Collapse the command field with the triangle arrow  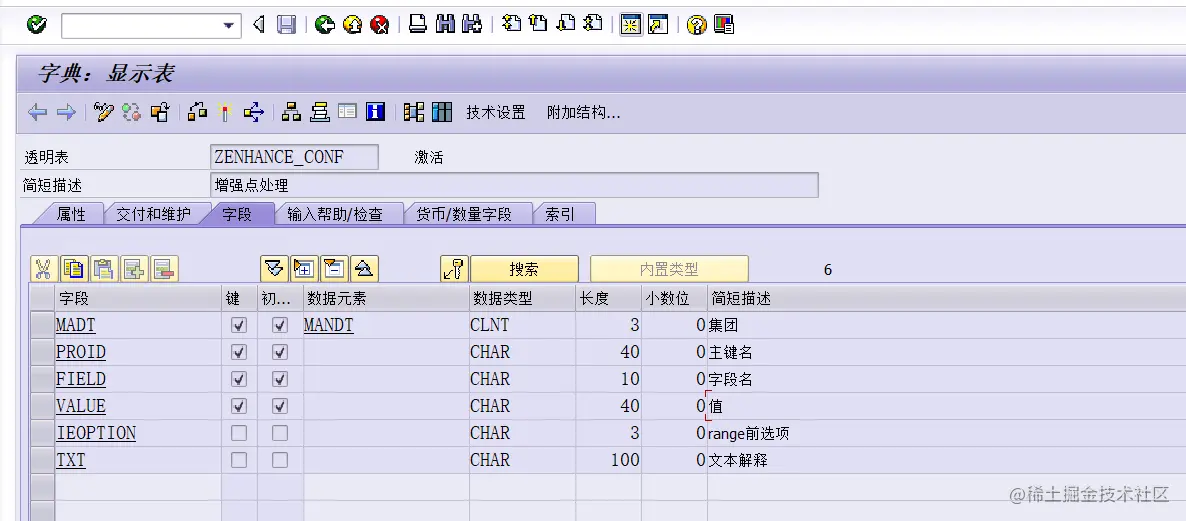point(259,25)
